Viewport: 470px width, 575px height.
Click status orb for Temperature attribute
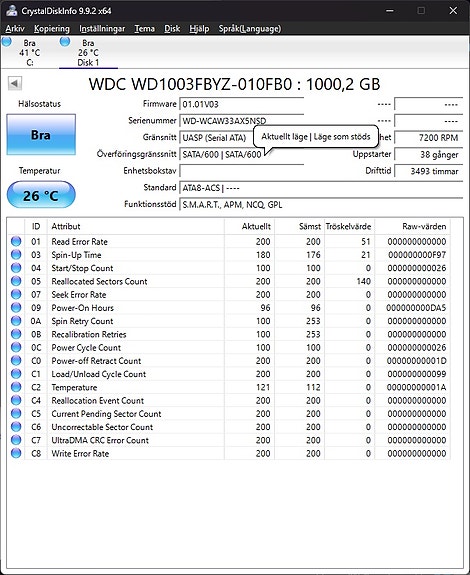(x=16, y=387)
